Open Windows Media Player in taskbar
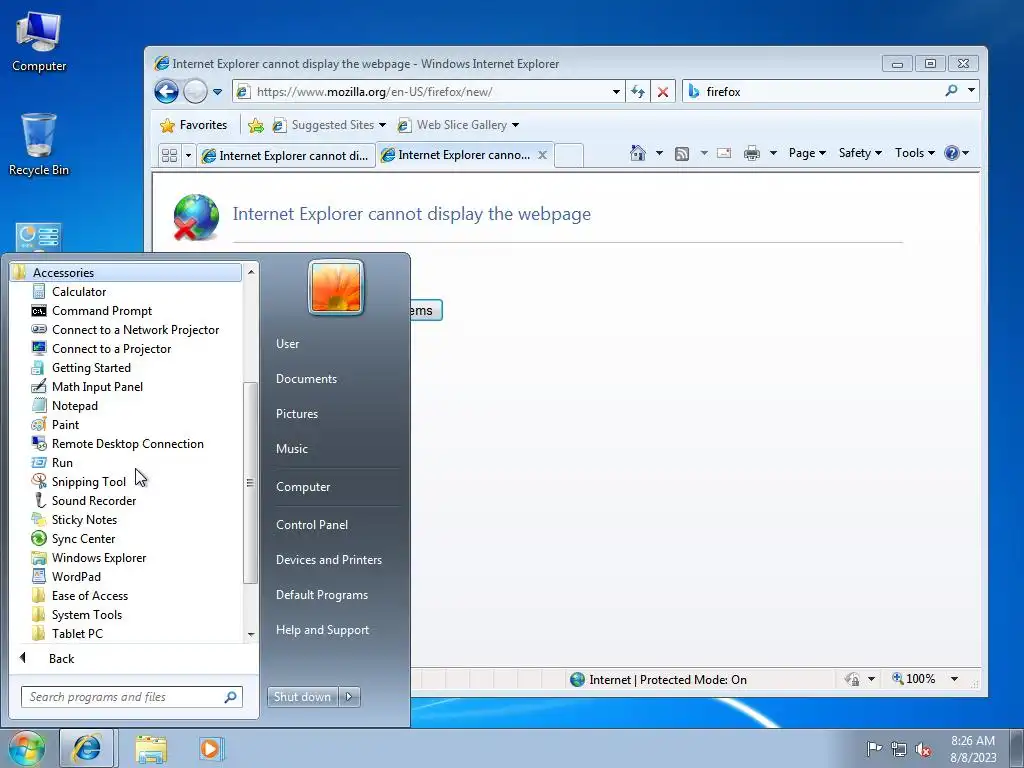 210,748
